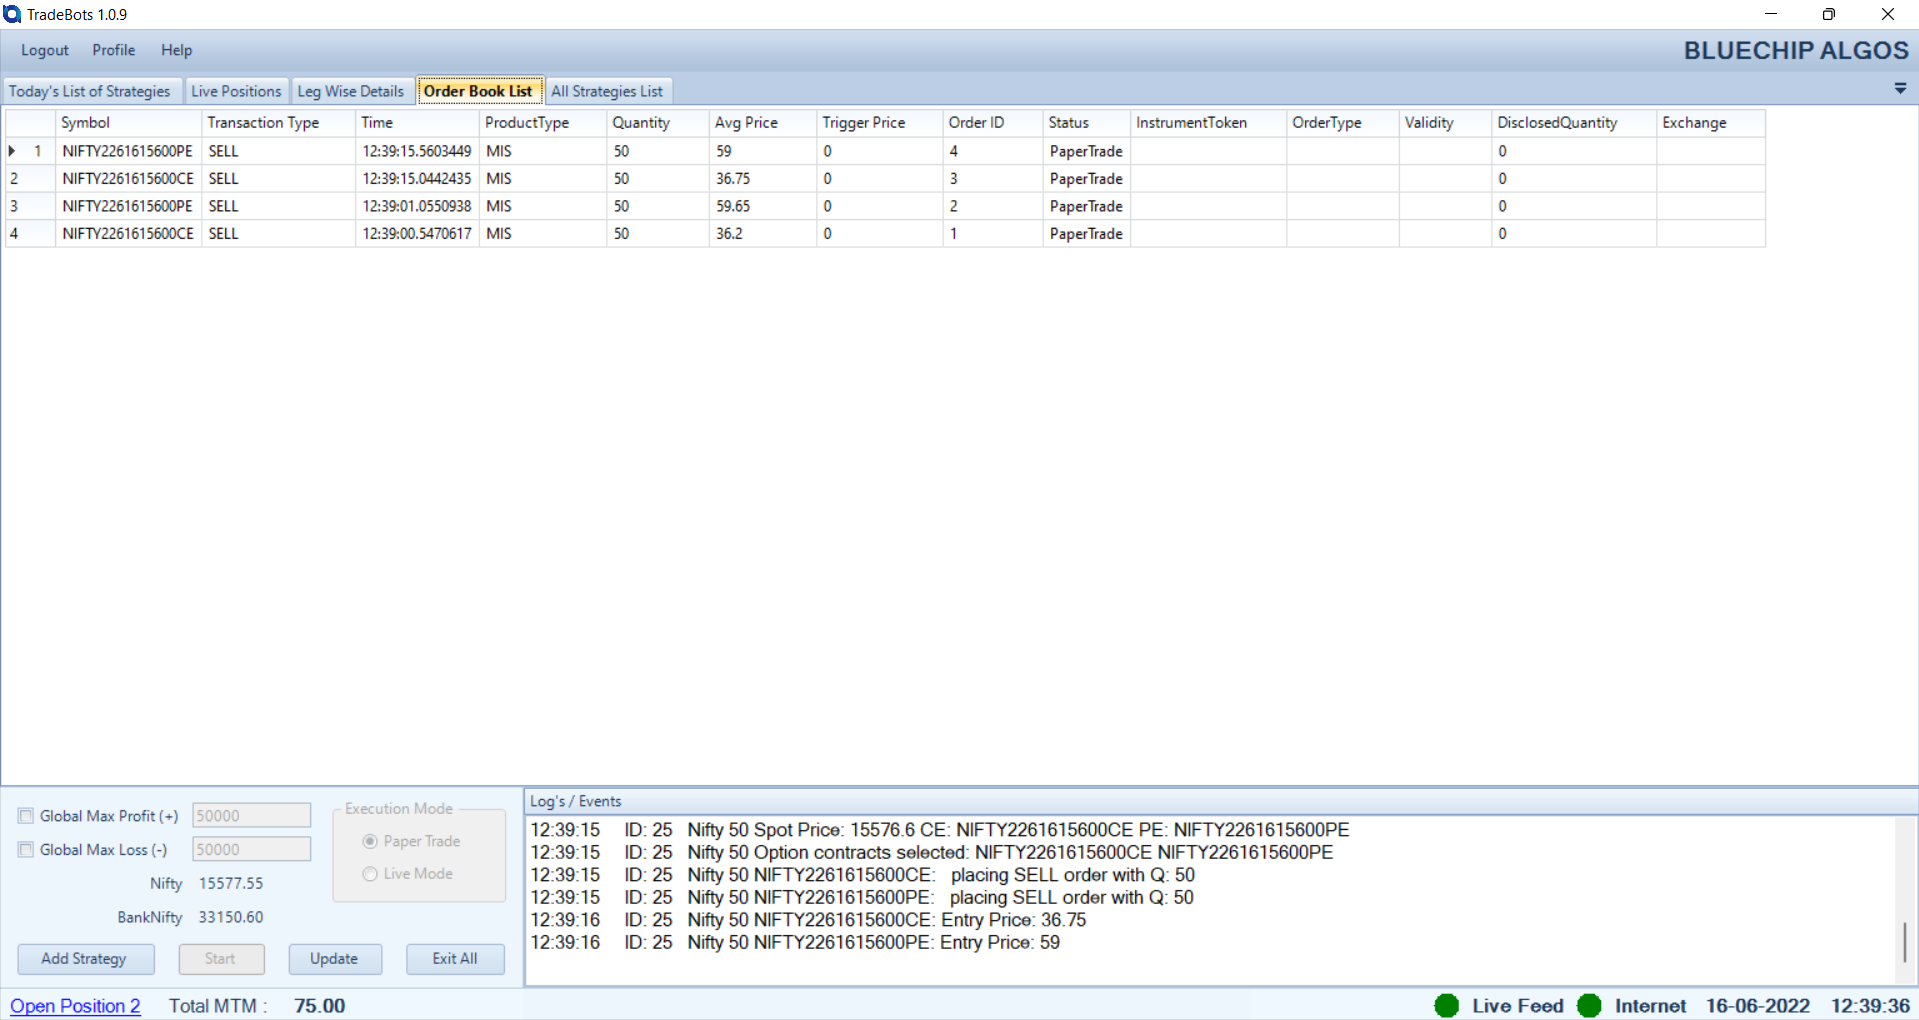Click the Nifty value 15577.55
The image size is (1919, 1020).
click(x=231, y=884)
